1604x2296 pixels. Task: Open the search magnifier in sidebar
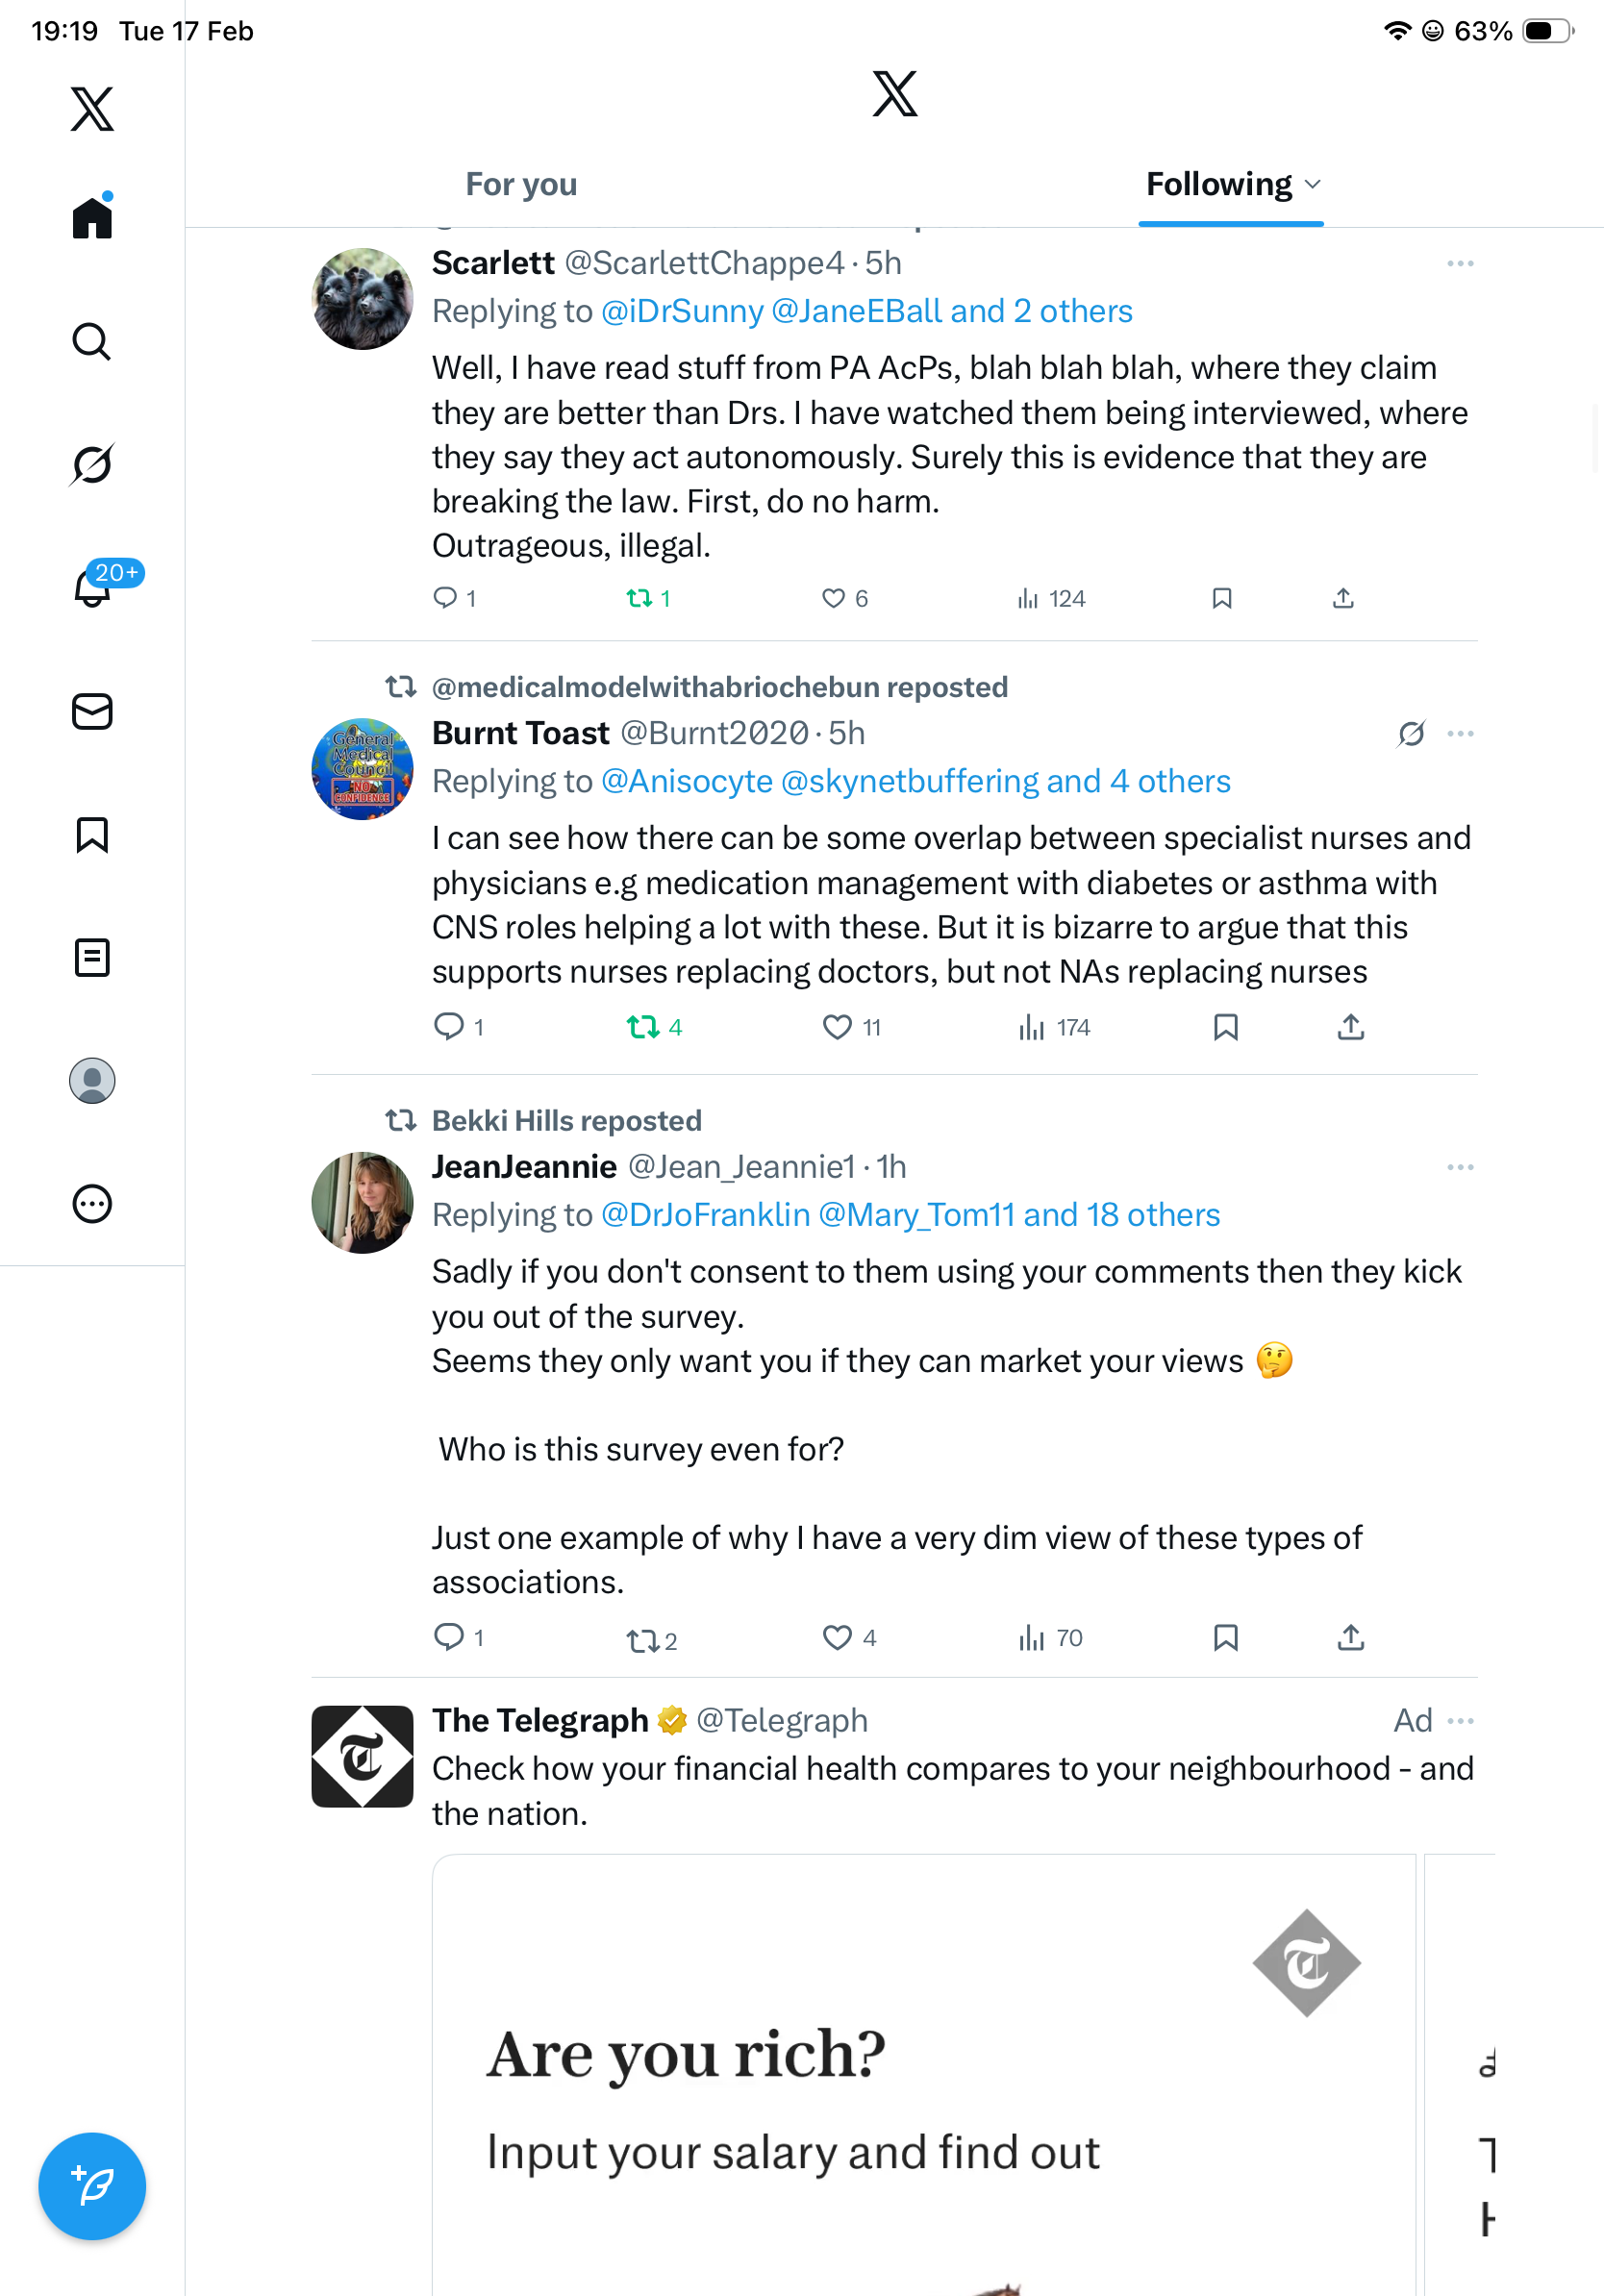(x=92, y=341)
